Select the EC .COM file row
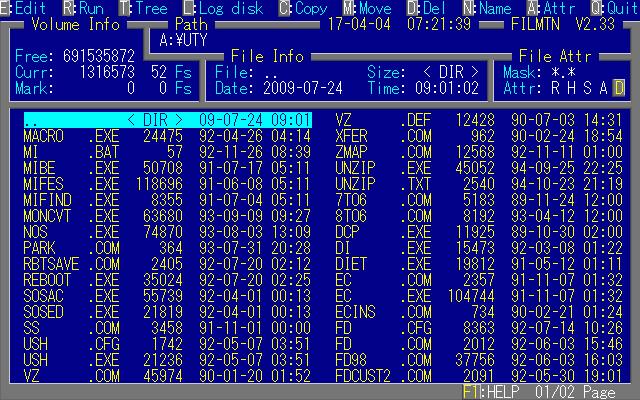The image size is (640, 400). (x=480, y=280)
